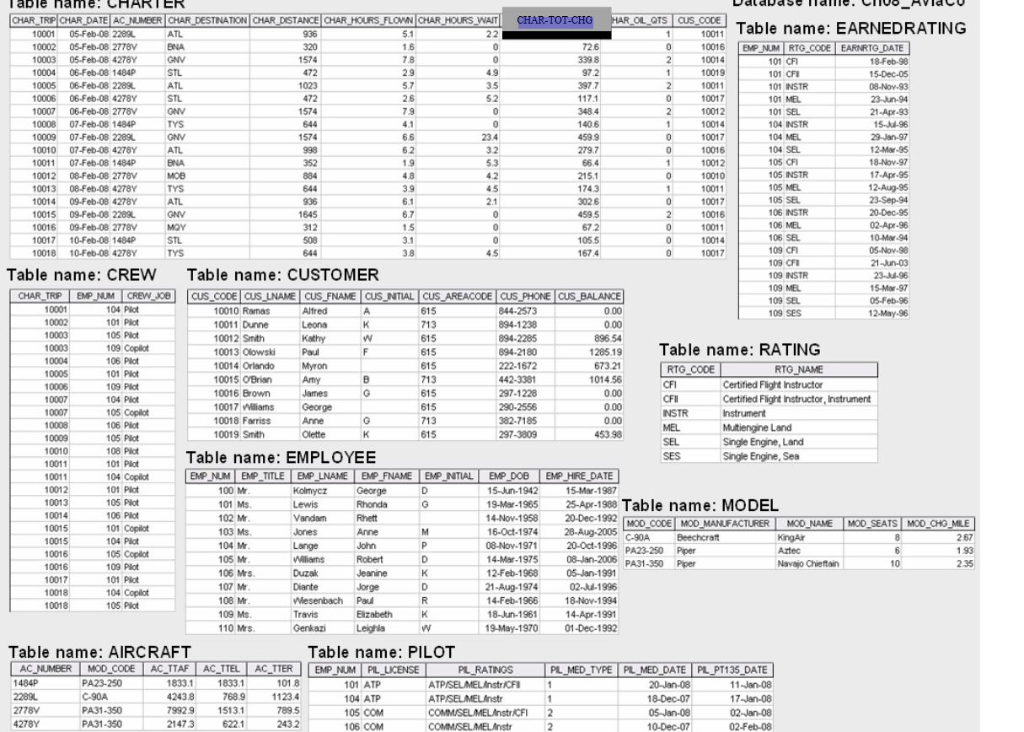The width and height of the screenshot is (1024, 732).
Task: Click destination cell MOB in CHARTER table
Action: click(x=176, y=176)
